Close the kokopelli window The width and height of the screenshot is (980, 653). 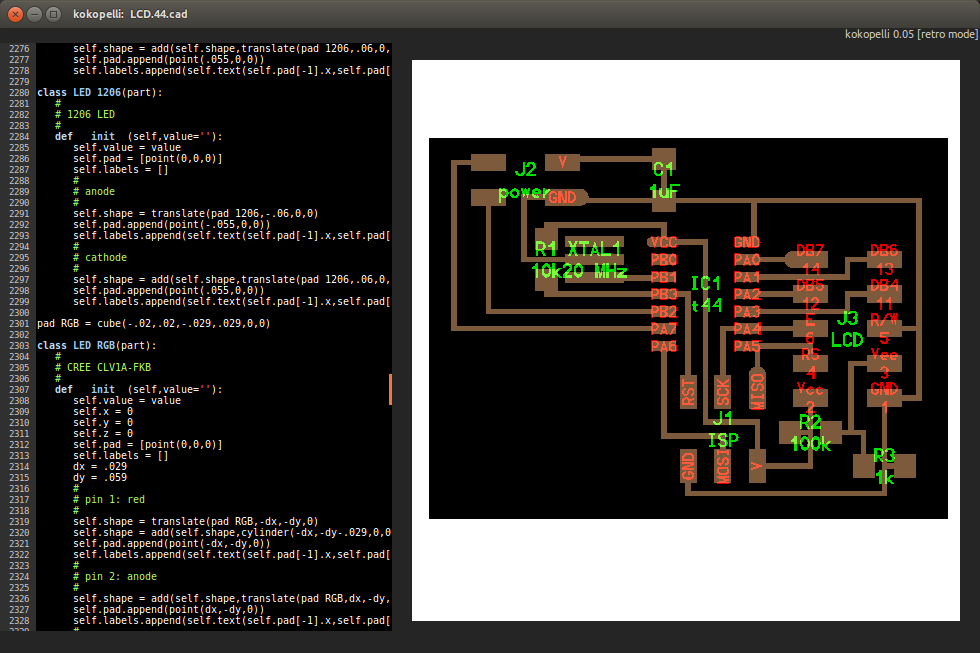click(x=16, y=14)
